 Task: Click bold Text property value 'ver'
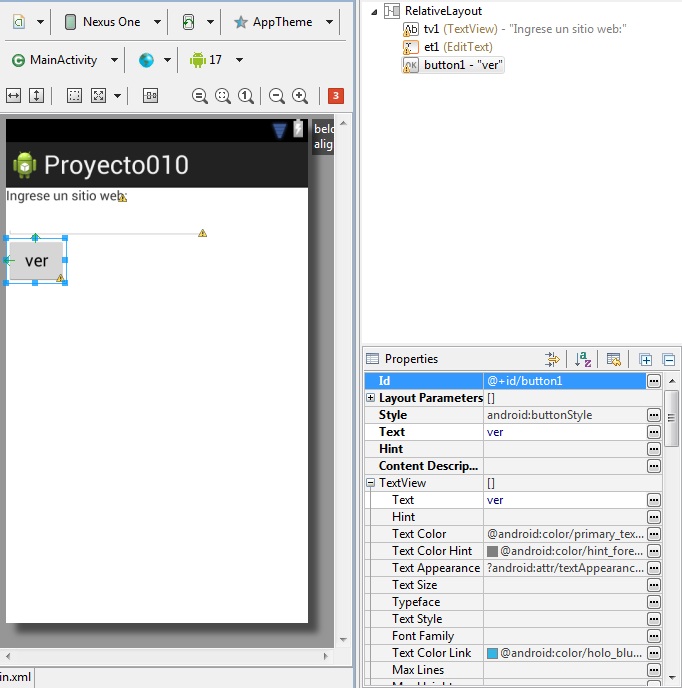564,432
